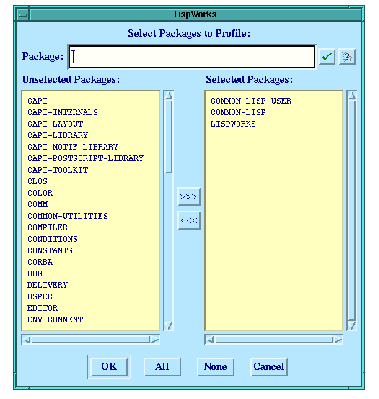Screen dimensions: 379x399
Task: Click left arrow of Unselected Packages horizontal scrollbar
Action: point(27,340)
